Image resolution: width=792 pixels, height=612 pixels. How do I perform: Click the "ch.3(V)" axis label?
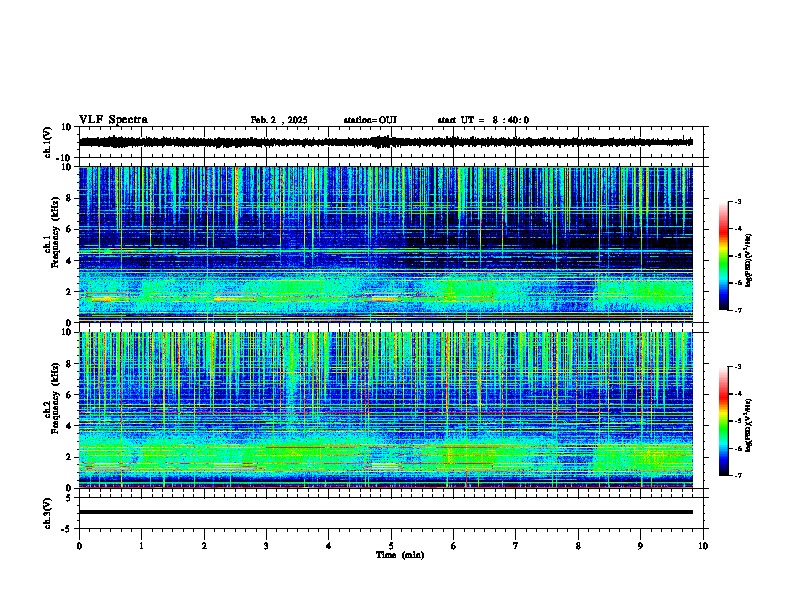[x=48, y=513]
